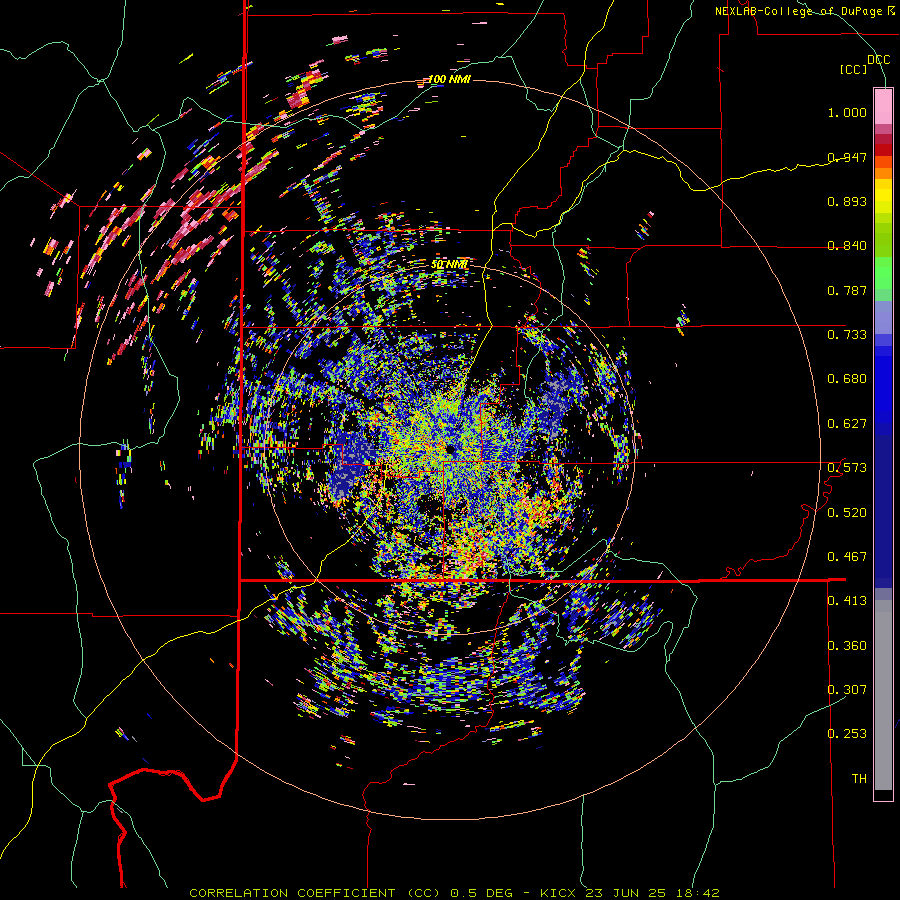This screenshot has width=900, height=900.
Task: Click the TH label on the scale
Action: coord(859,779)
